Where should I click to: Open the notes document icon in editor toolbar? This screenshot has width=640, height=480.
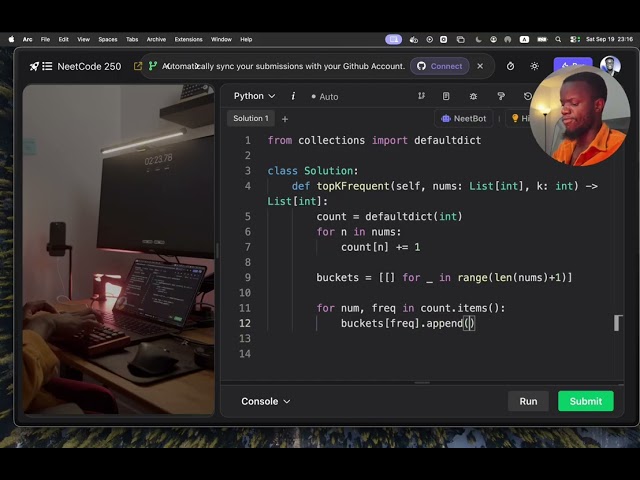(x=446, y=96)
